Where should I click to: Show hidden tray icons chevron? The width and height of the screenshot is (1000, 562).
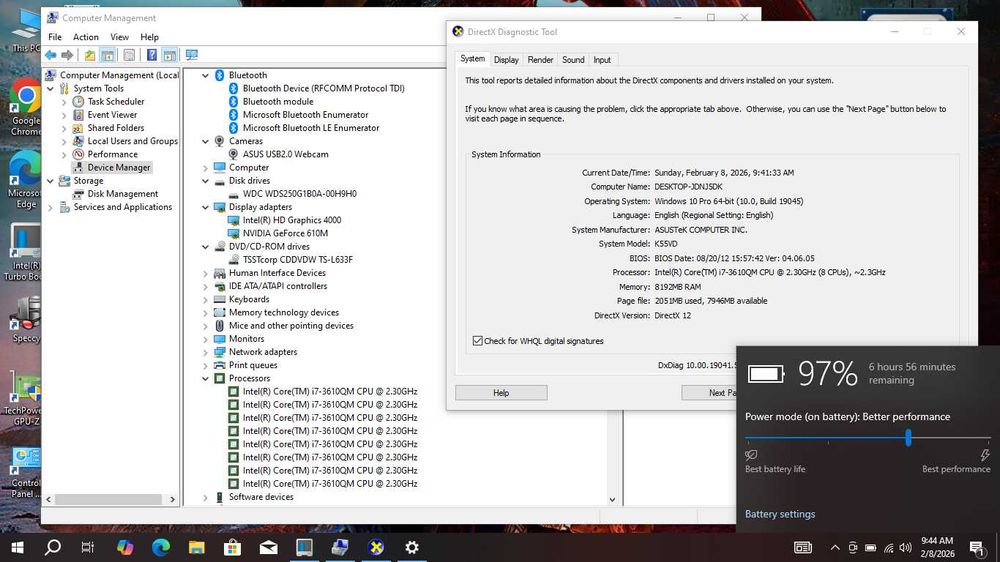[x=835, y=547]
